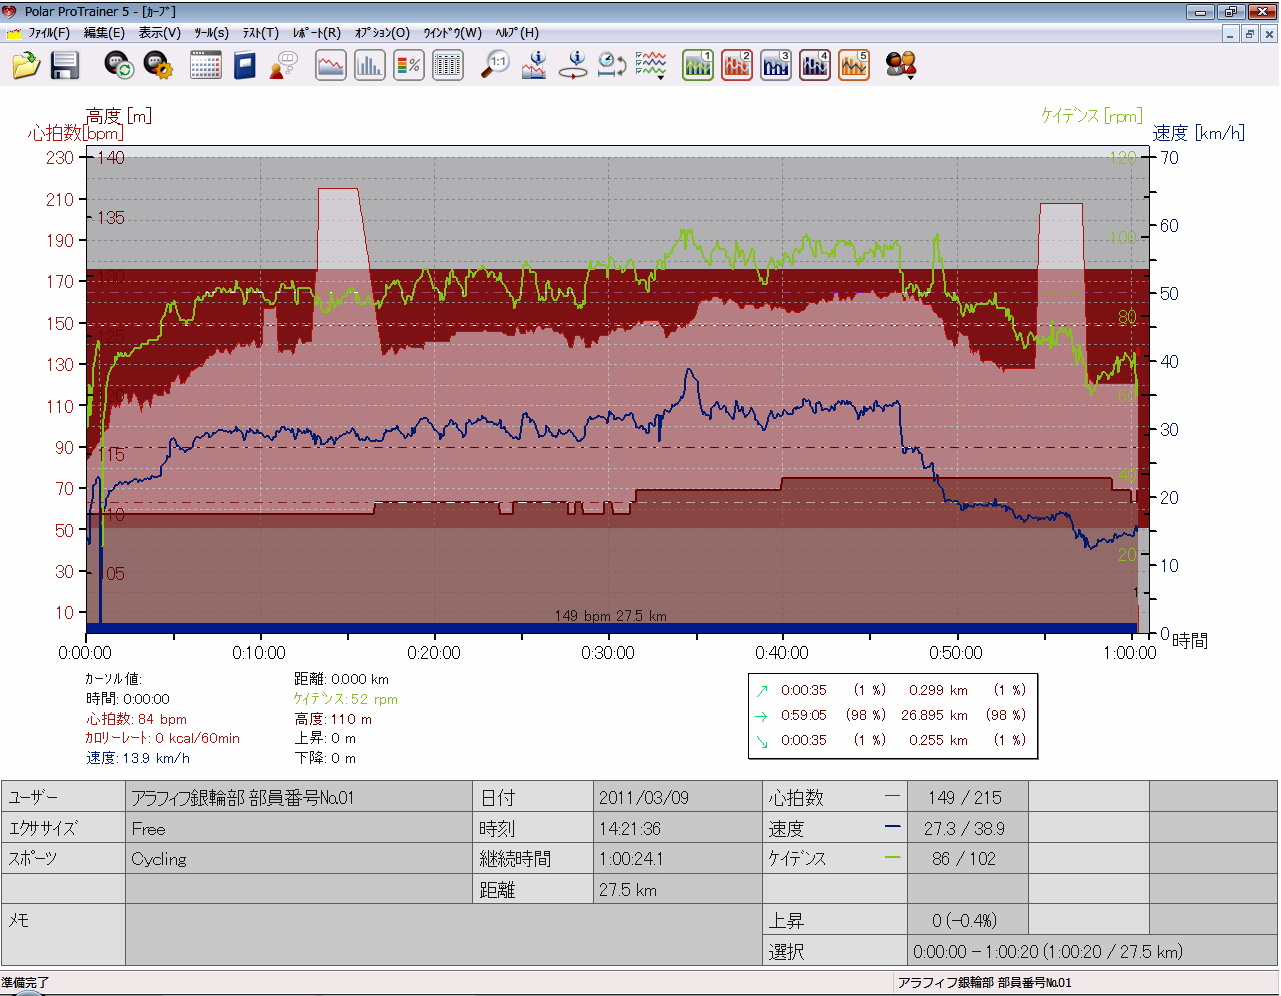Click the floppy disk save icon
Screen dimensions: 1281x996
(x=65, y=66)
